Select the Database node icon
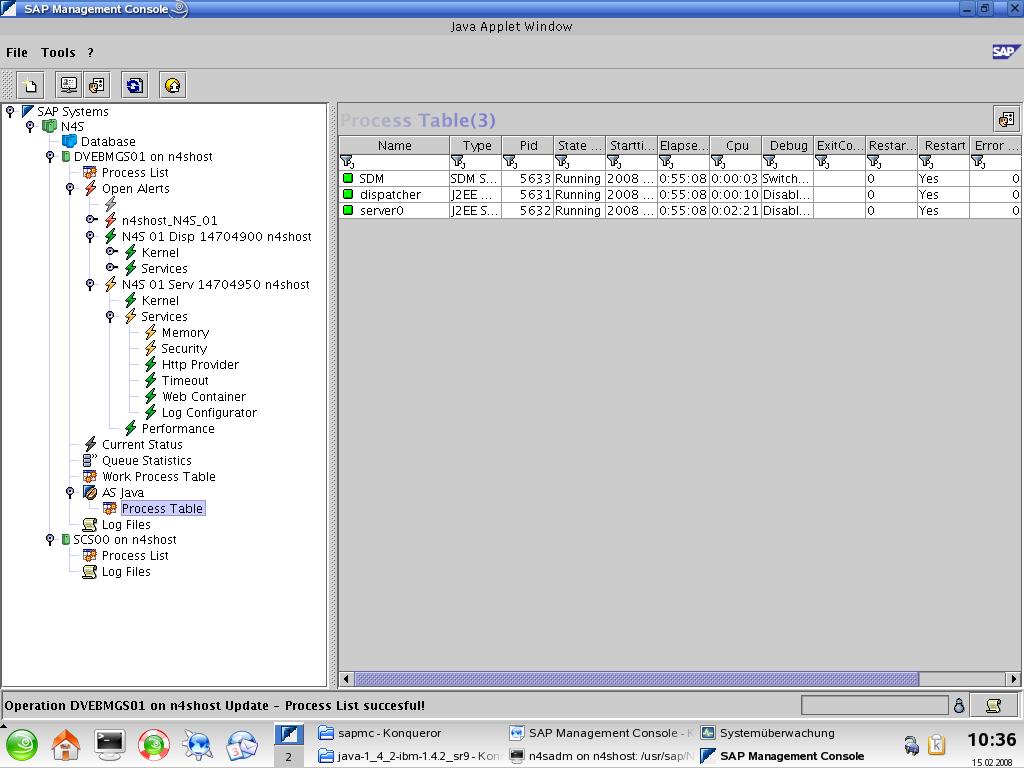This screenshot has width=1024, height=768. 69,141
